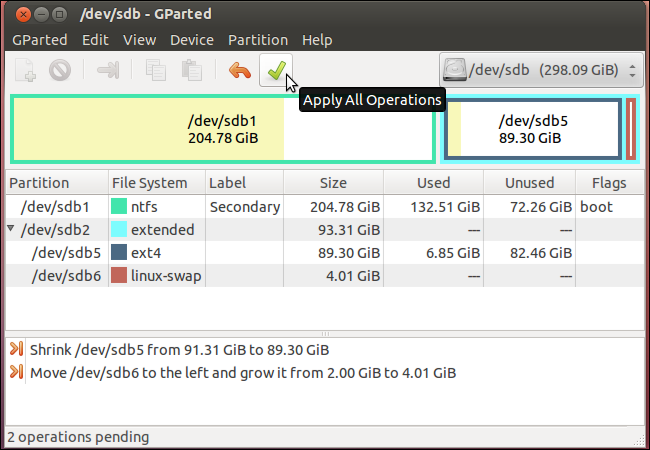Click the Resize/Move arrow toolbar icon

tap(108, 70)
